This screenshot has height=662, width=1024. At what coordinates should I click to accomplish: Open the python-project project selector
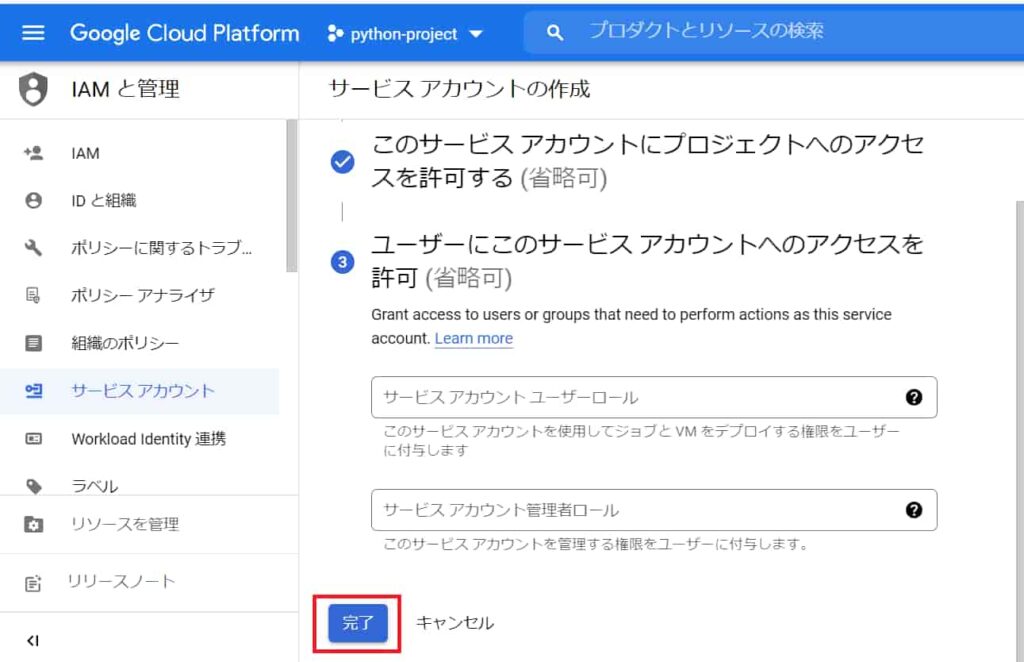pos(404,31)
